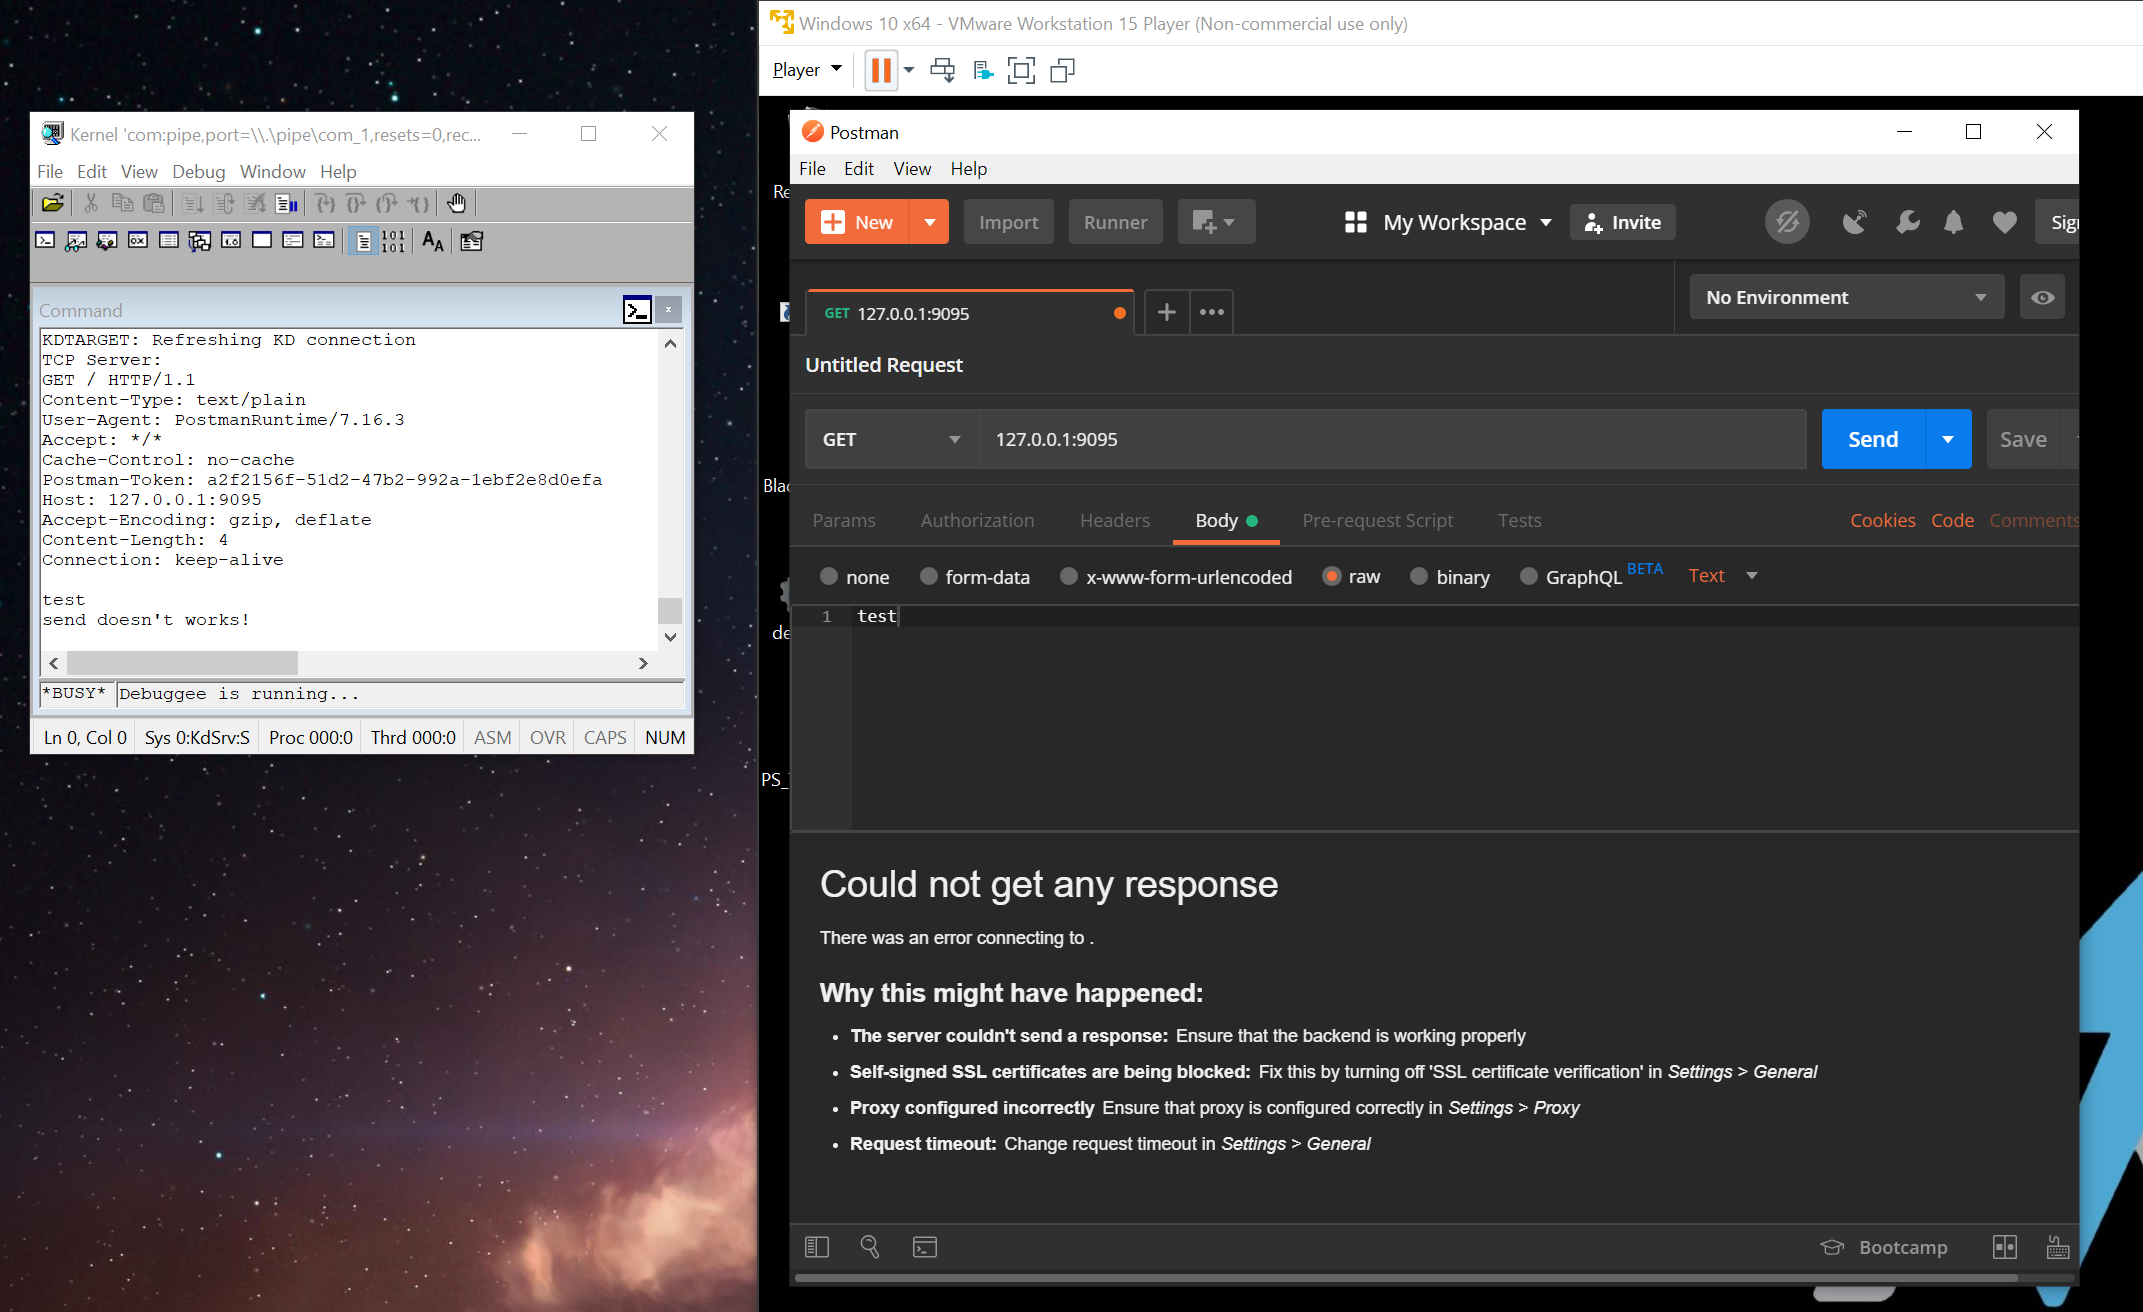Open the Postman console terminal icon
Viewport: 2143px width, 1312px height.
click(925, 1247)
